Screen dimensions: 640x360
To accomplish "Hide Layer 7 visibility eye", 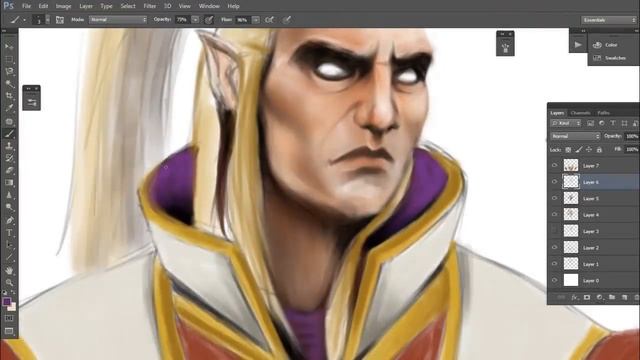I will click(x=554, y=165).
